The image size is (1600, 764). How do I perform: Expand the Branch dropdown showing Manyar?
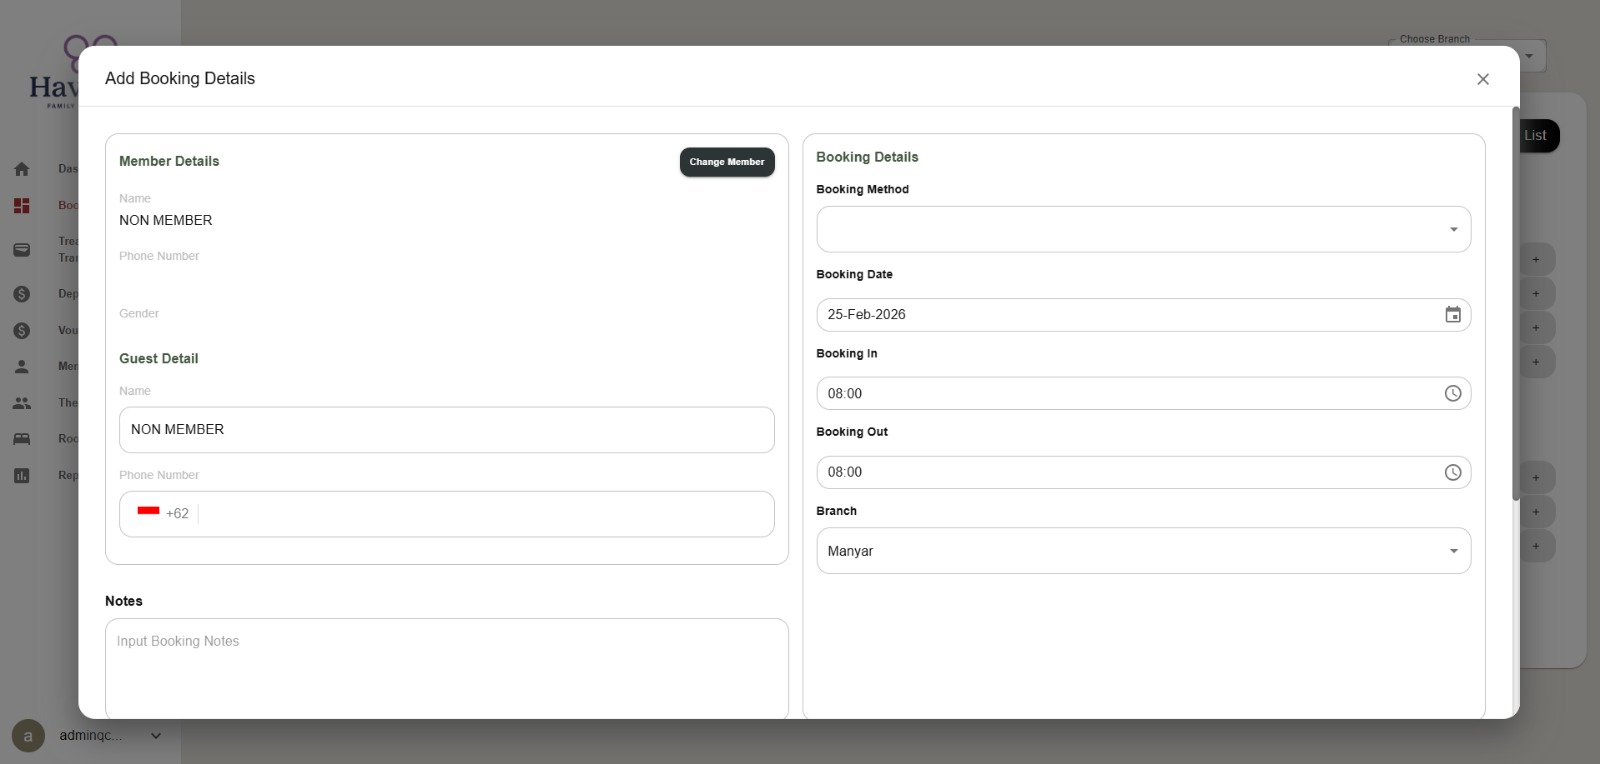point(1144,551)
